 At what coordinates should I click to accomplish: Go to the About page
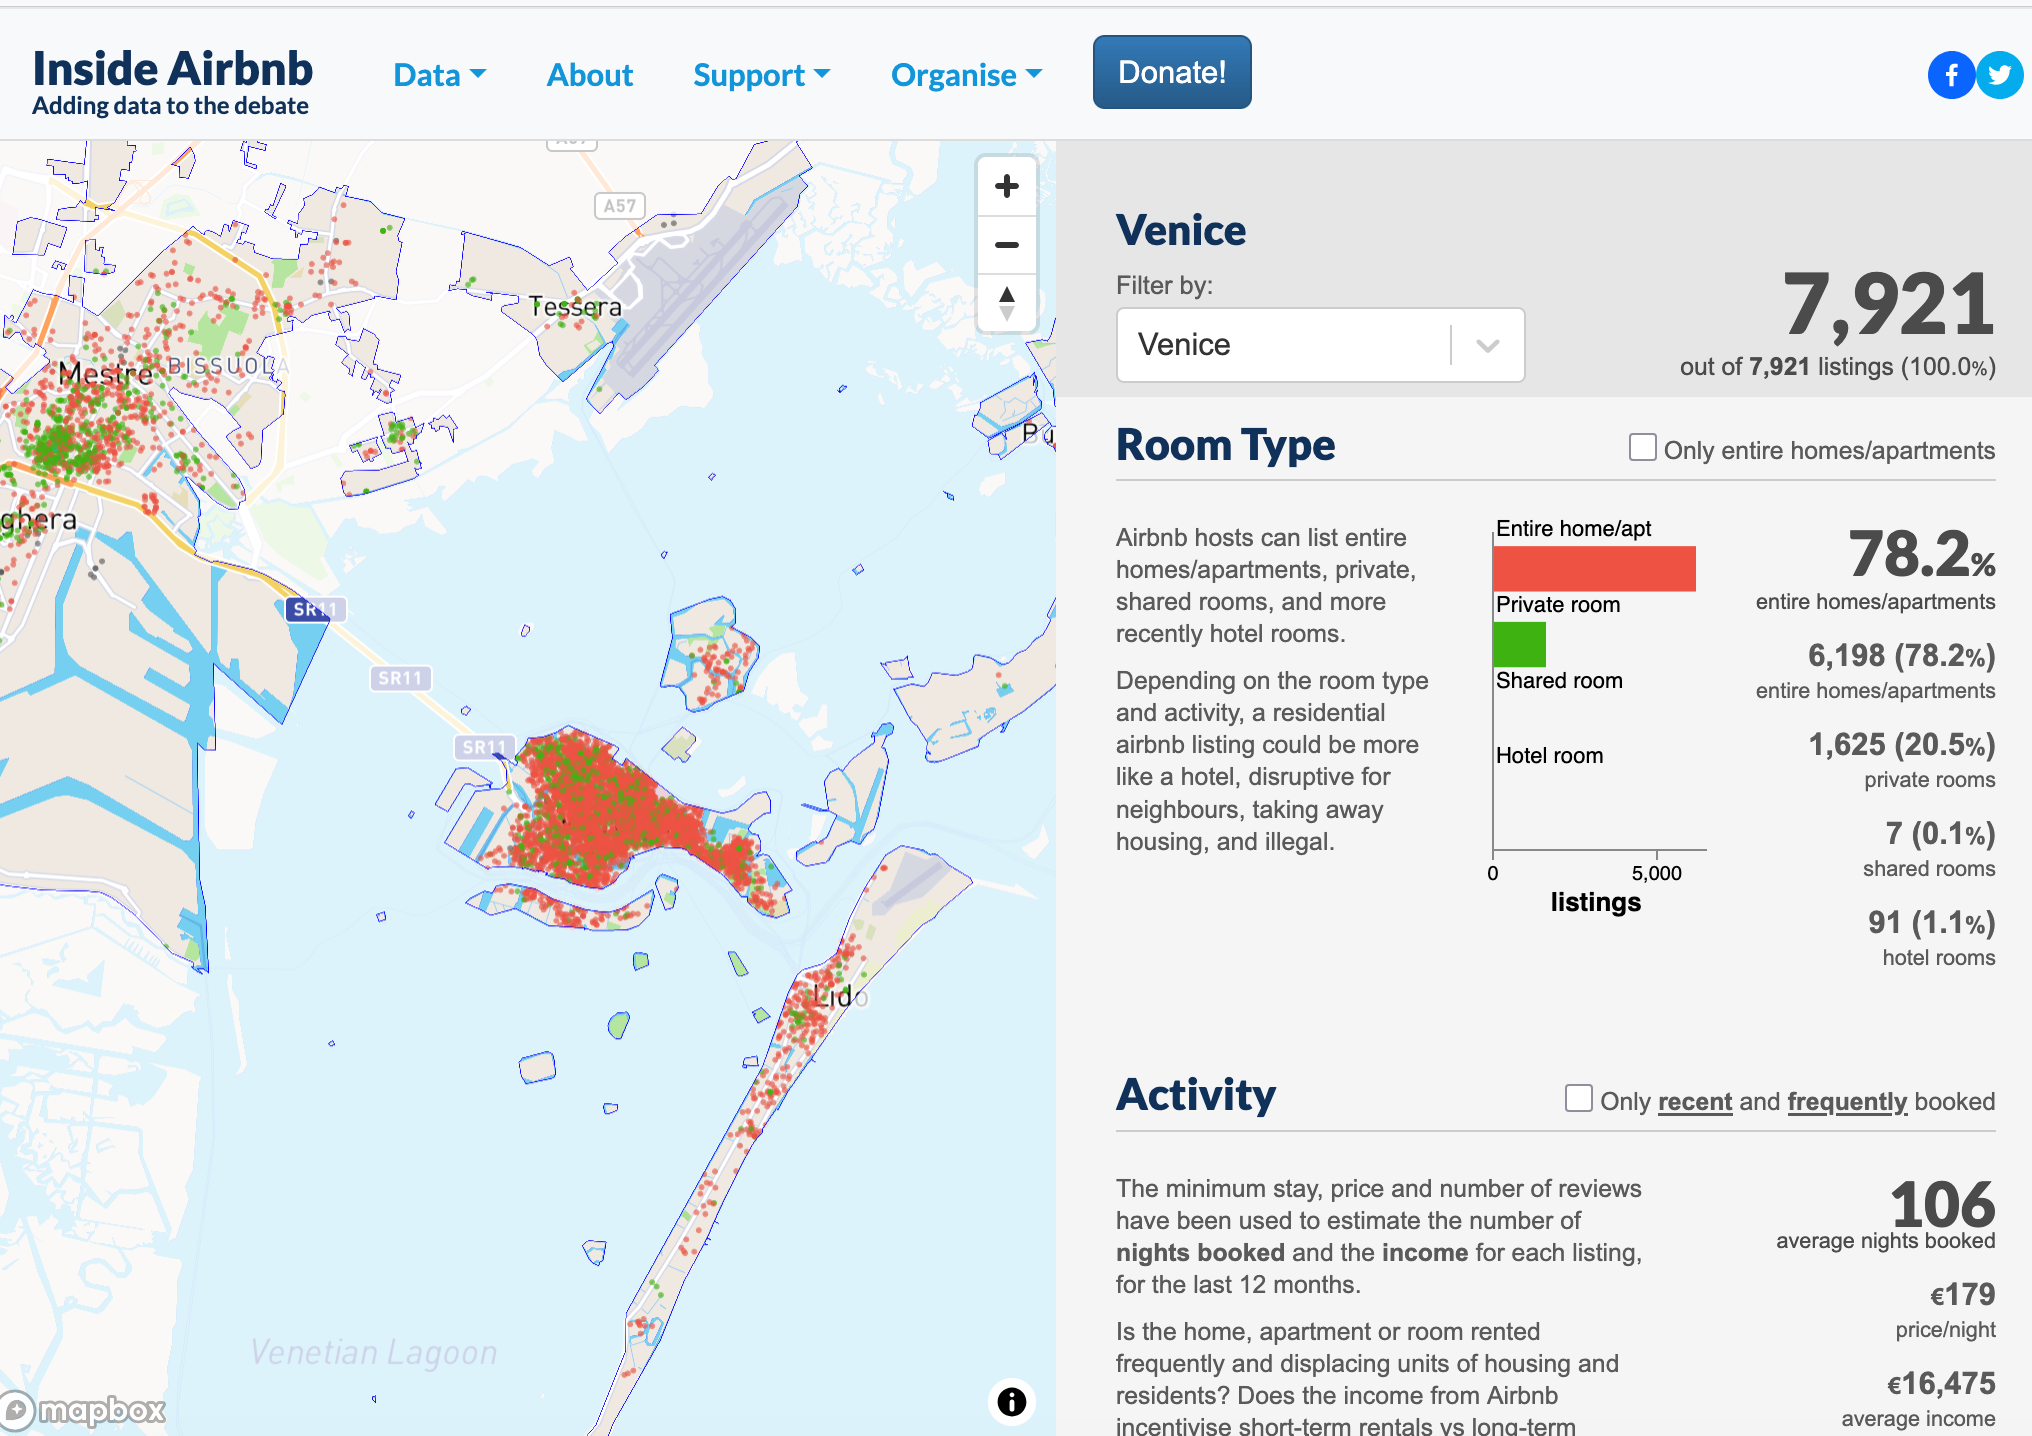pyautogui.click(x=590, y=75)
